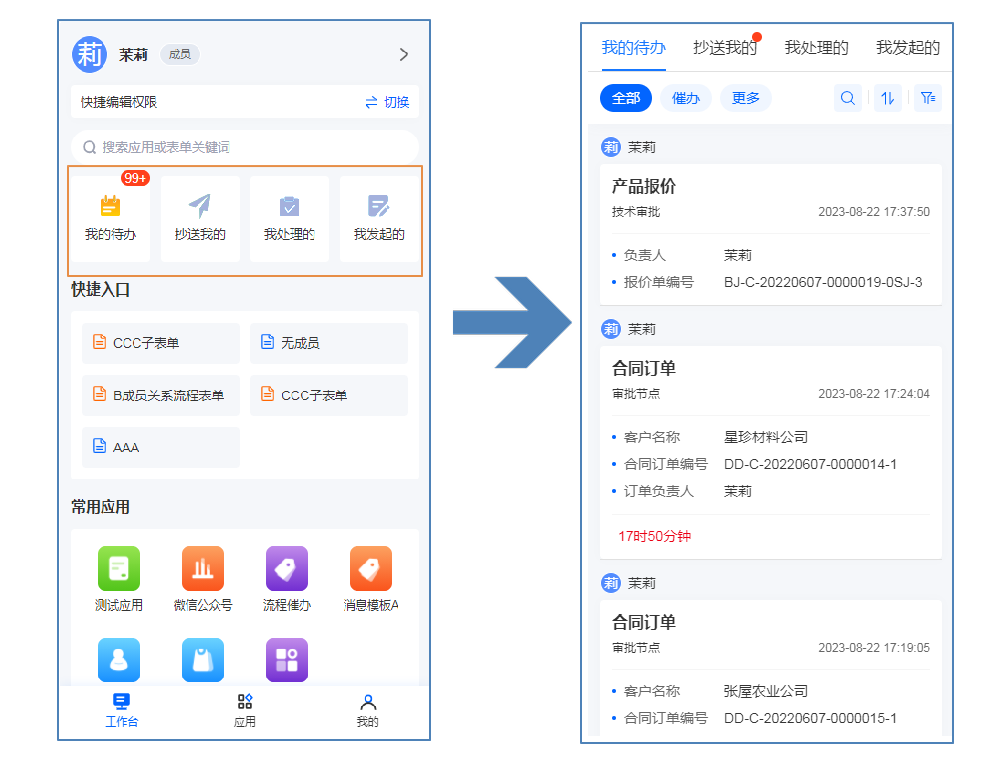Click 切换 to switch edit permission
This screenshot has width=1003, height=776.
(x=387, y=102)
